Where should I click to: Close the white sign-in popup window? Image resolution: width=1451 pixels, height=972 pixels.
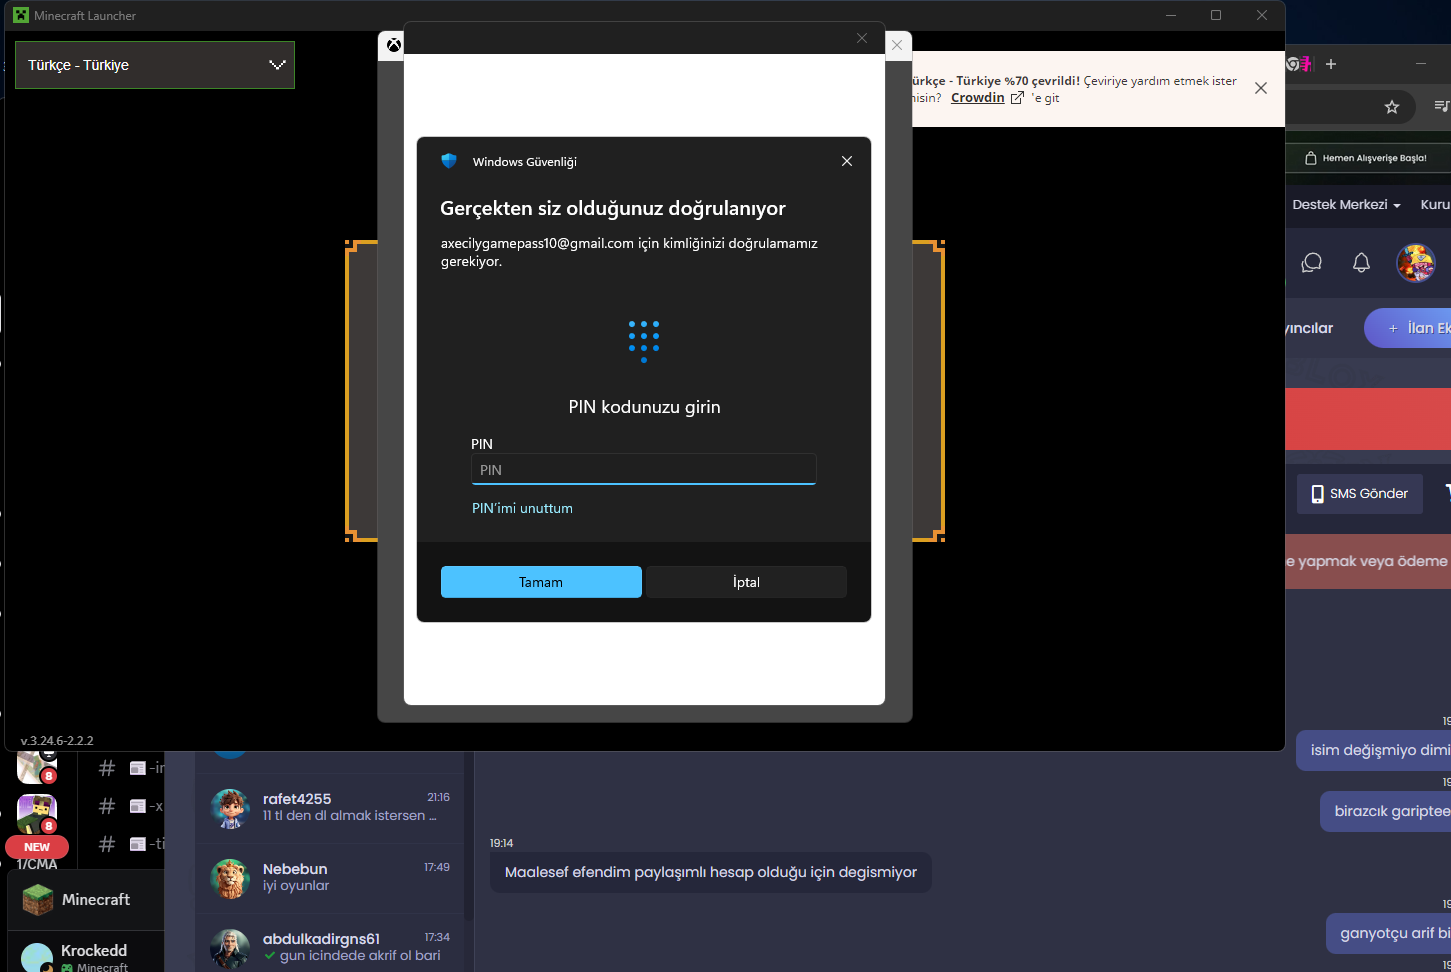pos(862,38)
